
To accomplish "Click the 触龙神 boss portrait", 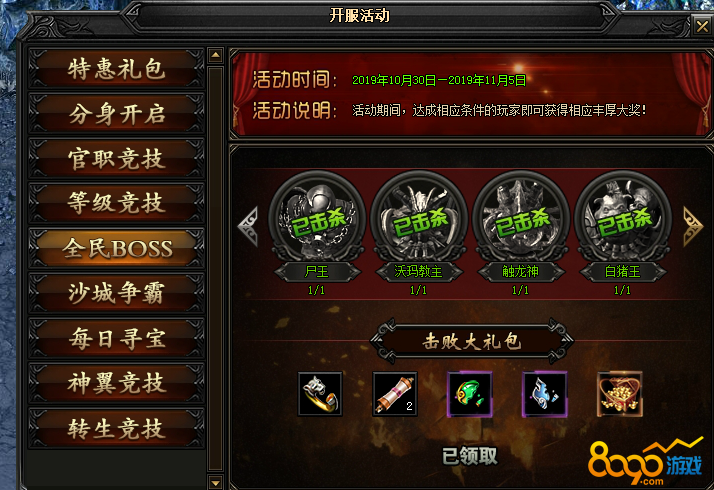I will (521, 215).
